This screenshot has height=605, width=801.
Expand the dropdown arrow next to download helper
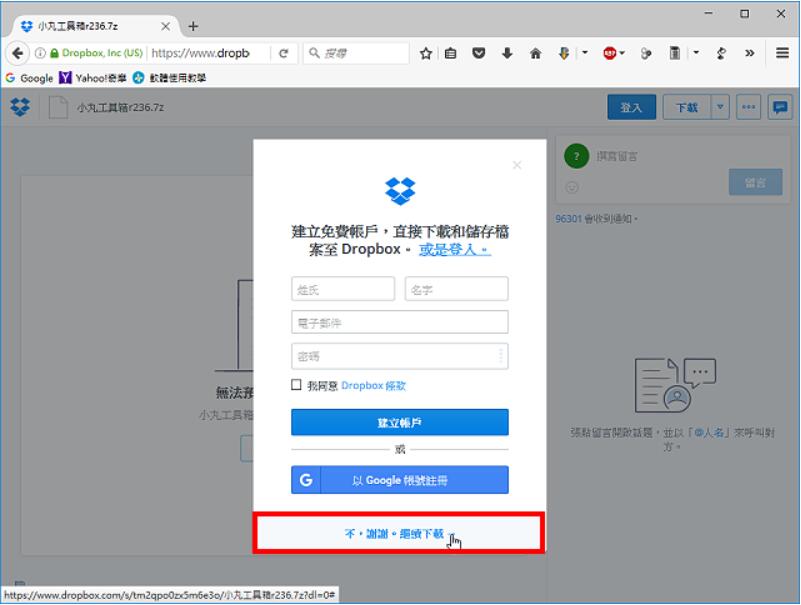(x=585, y=53)
